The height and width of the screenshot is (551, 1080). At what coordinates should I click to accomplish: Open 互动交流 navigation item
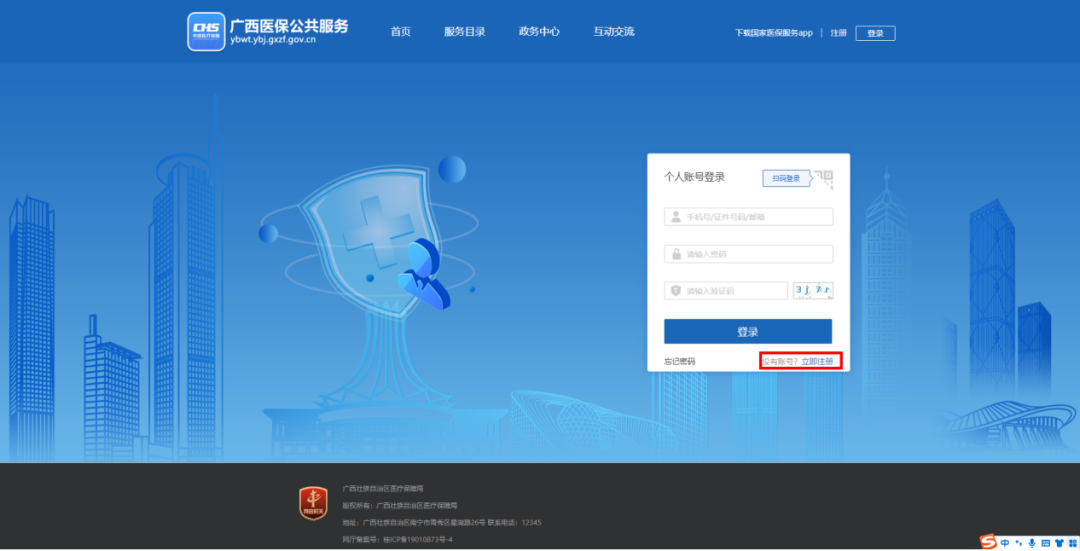click(613, 32)
